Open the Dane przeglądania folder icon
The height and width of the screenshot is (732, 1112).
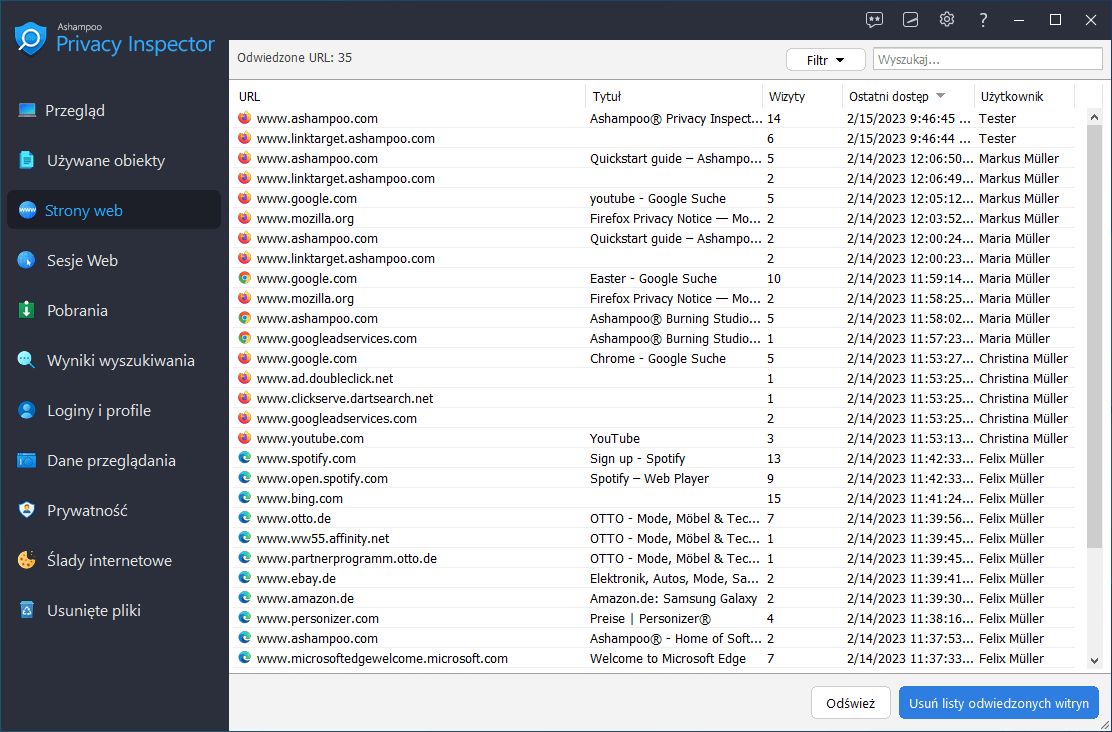[x=27, y=460]
